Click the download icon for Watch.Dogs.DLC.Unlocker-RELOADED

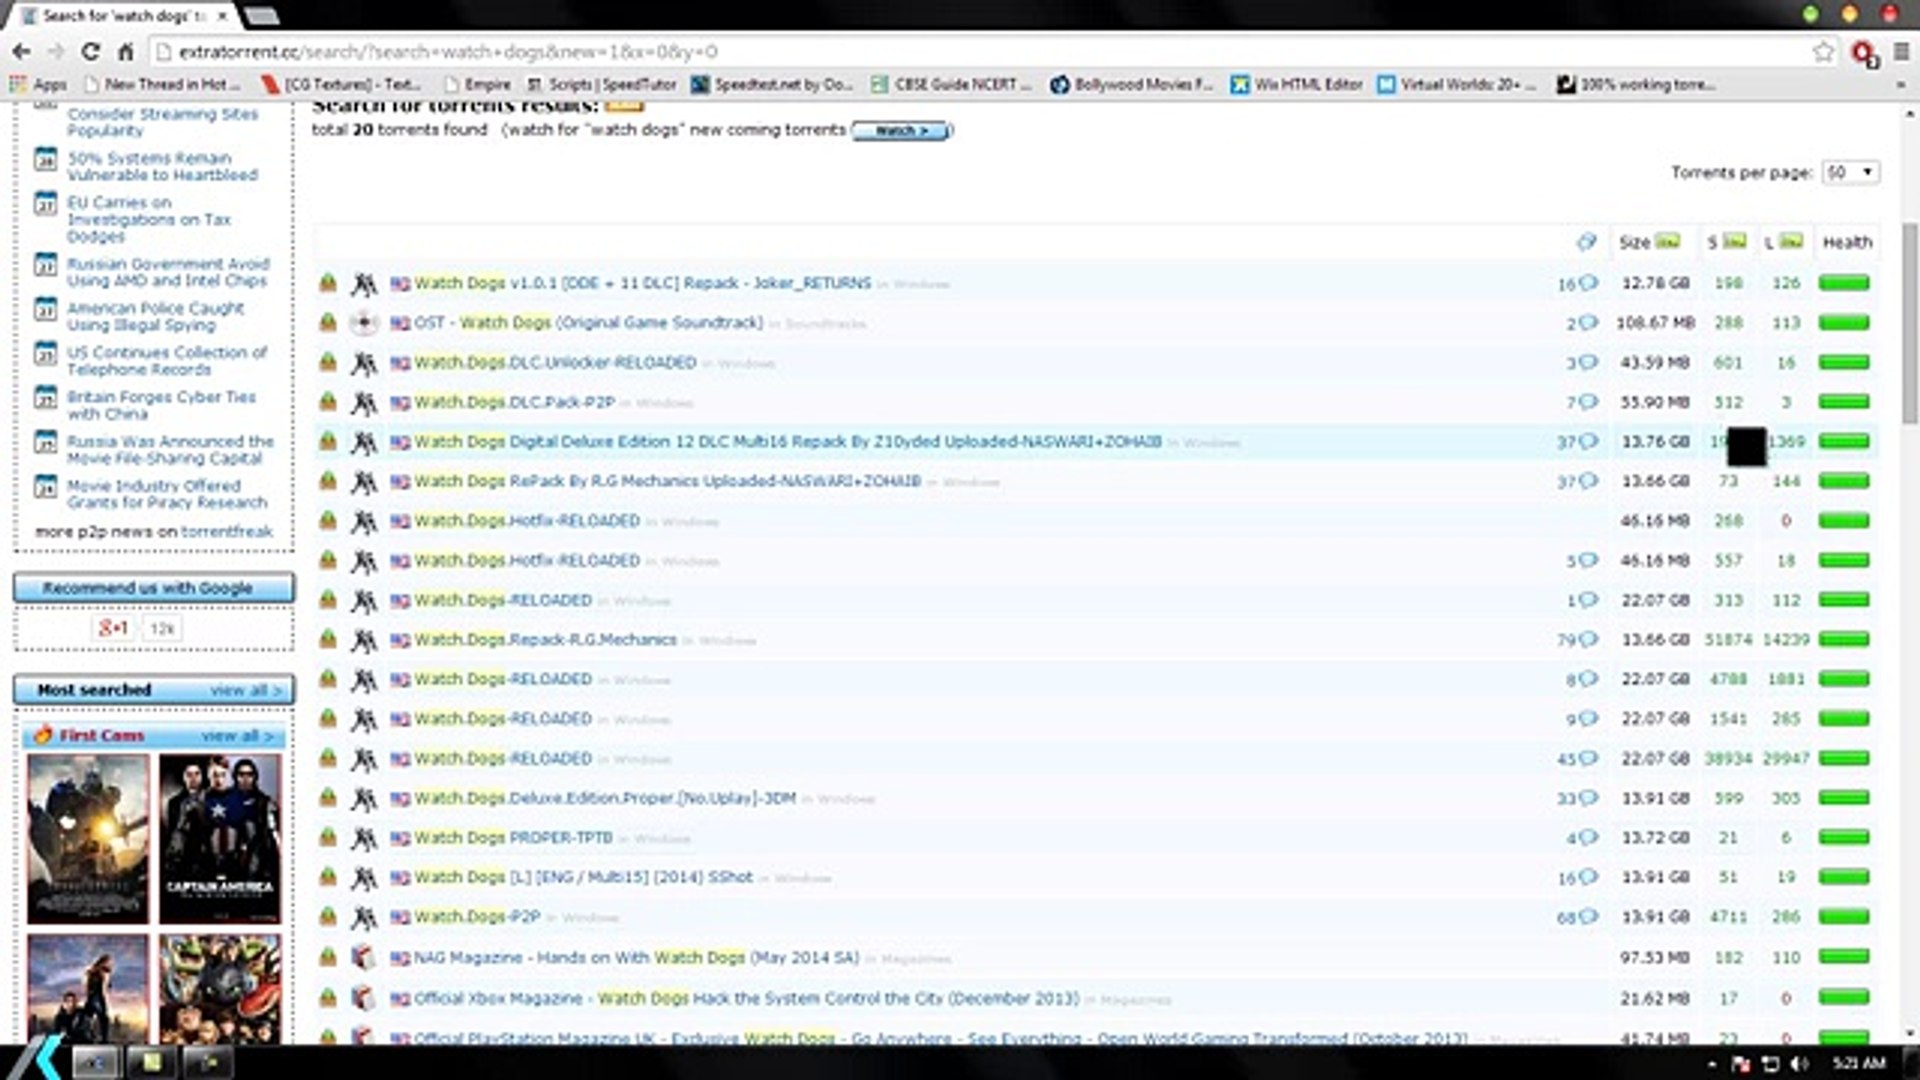pyautogui.click(x=327, y=362)
